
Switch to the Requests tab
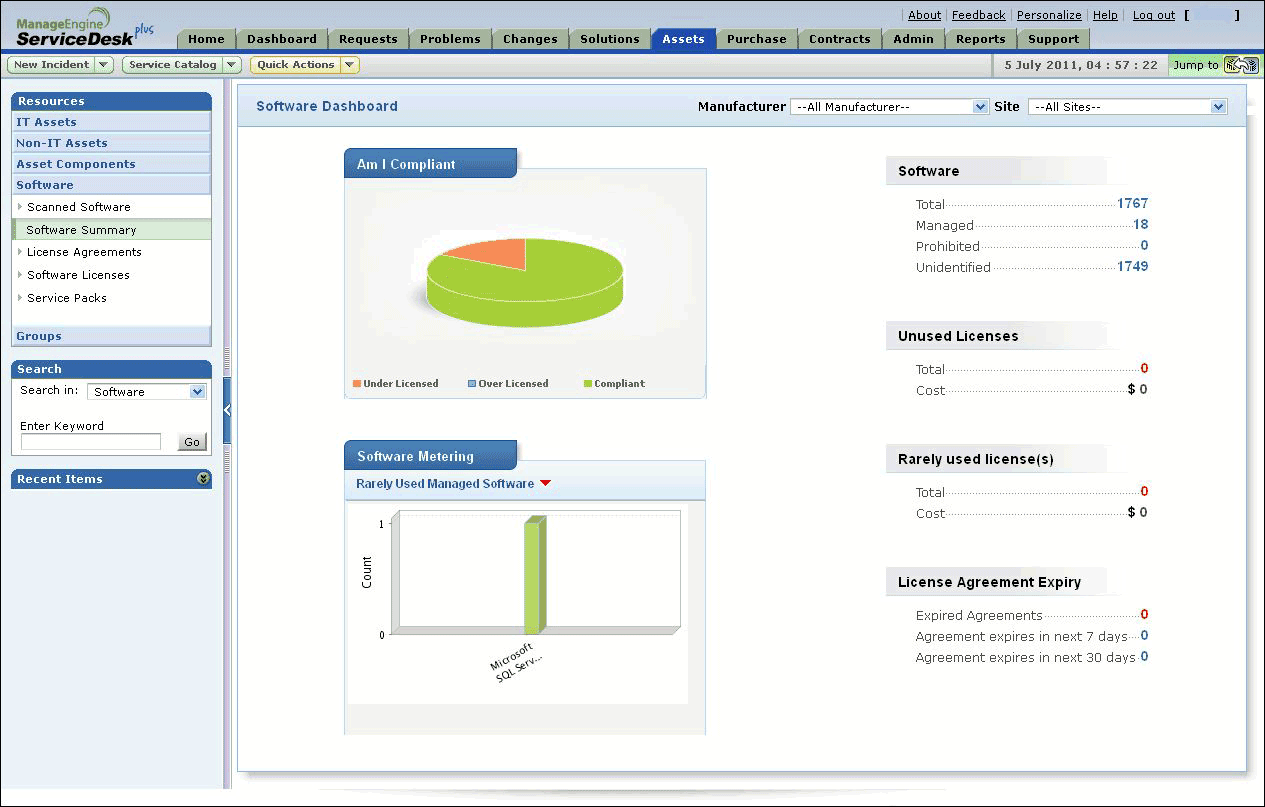(368, 39)
